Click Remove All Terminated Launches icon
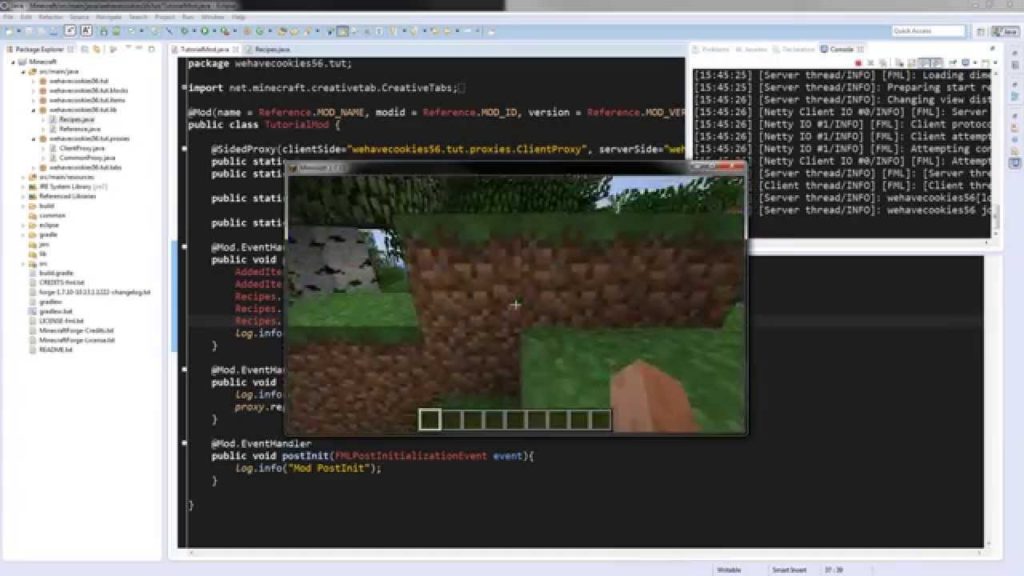The width and height of the screenshot is (1024, 576). [x=883, y=63]
